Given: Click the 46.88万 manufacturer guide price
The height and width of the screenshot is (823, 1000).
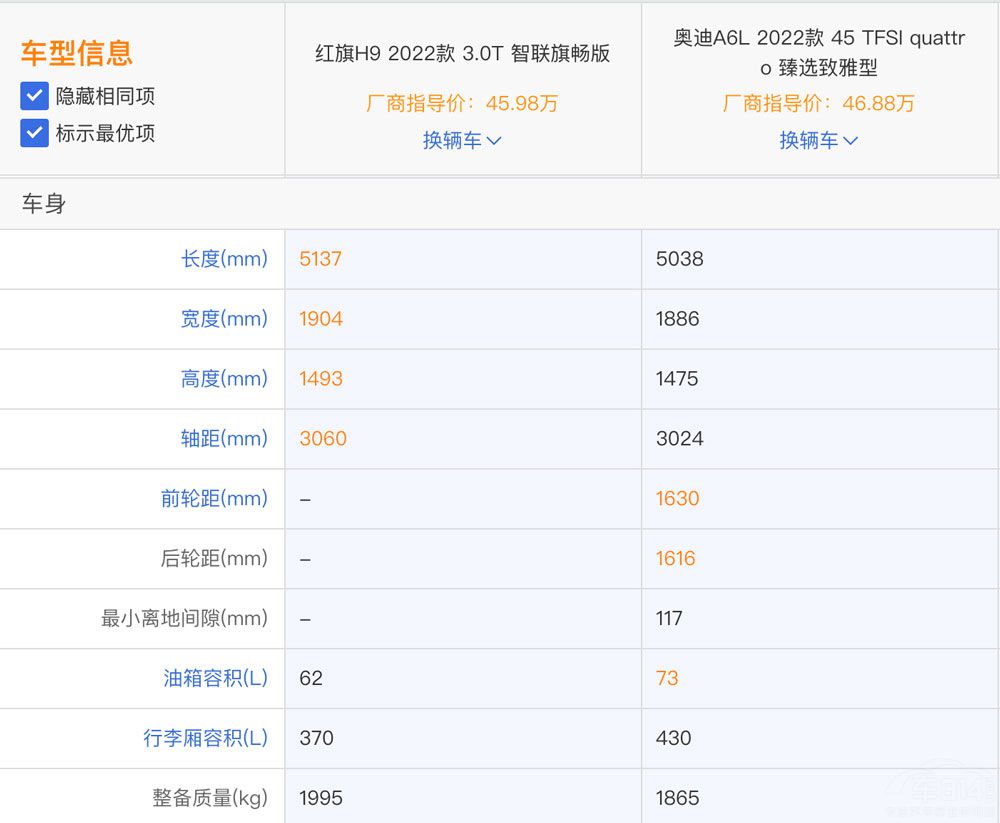Looking at the screenshot, I should click(x=878, y=103).
